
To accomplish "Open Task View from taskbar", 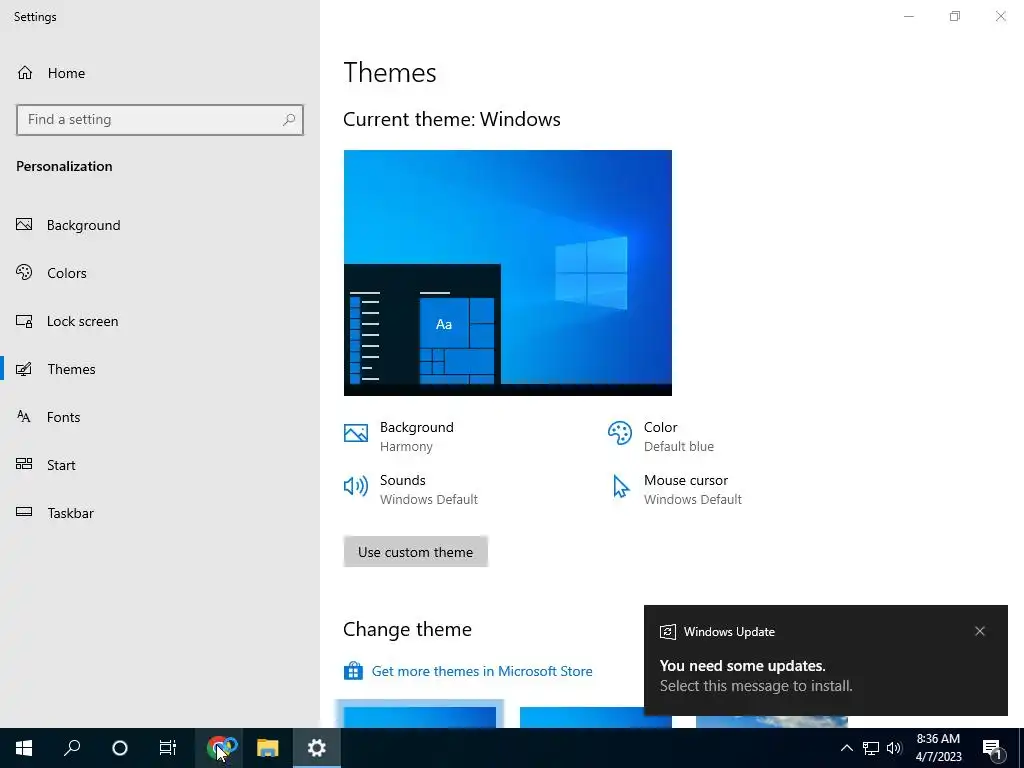I will coord(168,748).
